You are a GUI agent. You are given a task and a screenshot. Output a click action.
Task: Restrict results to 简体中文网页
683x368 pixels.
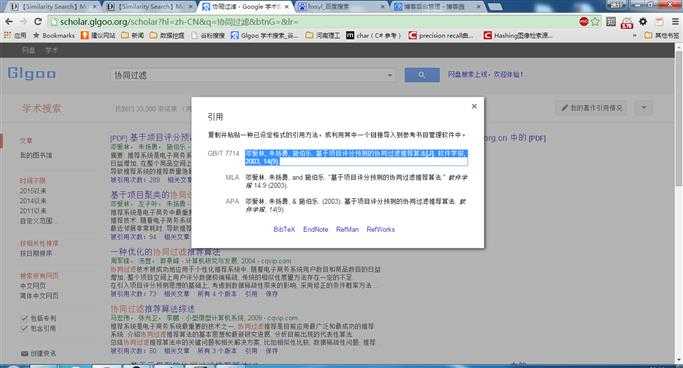[39, 296]
